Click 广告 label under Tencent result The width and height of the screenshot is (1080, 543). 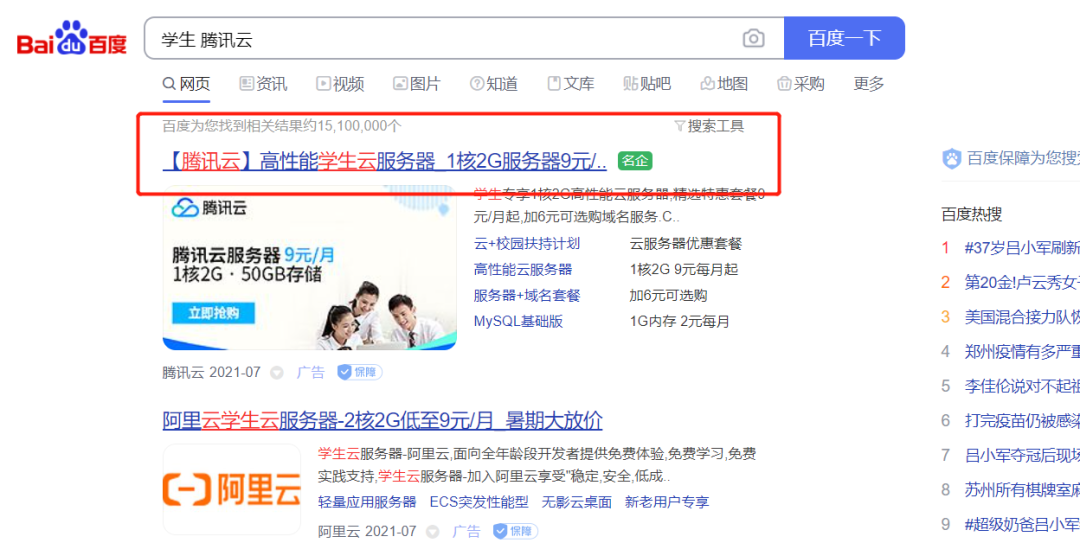point(311,373)
